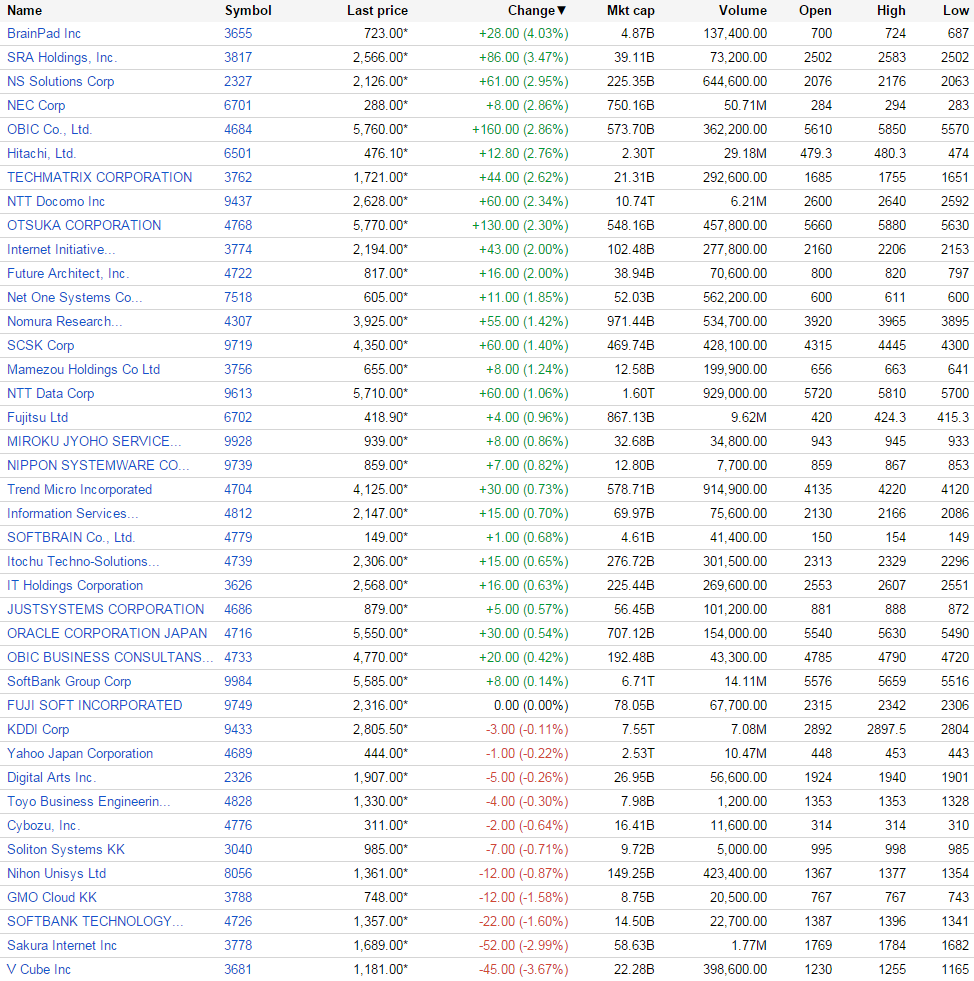Sort by Last price column header
This screenshot has width=974, height=981.
377,10
